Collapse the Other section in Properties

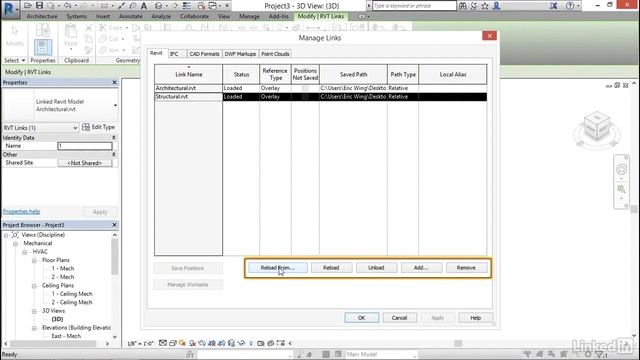114,155
